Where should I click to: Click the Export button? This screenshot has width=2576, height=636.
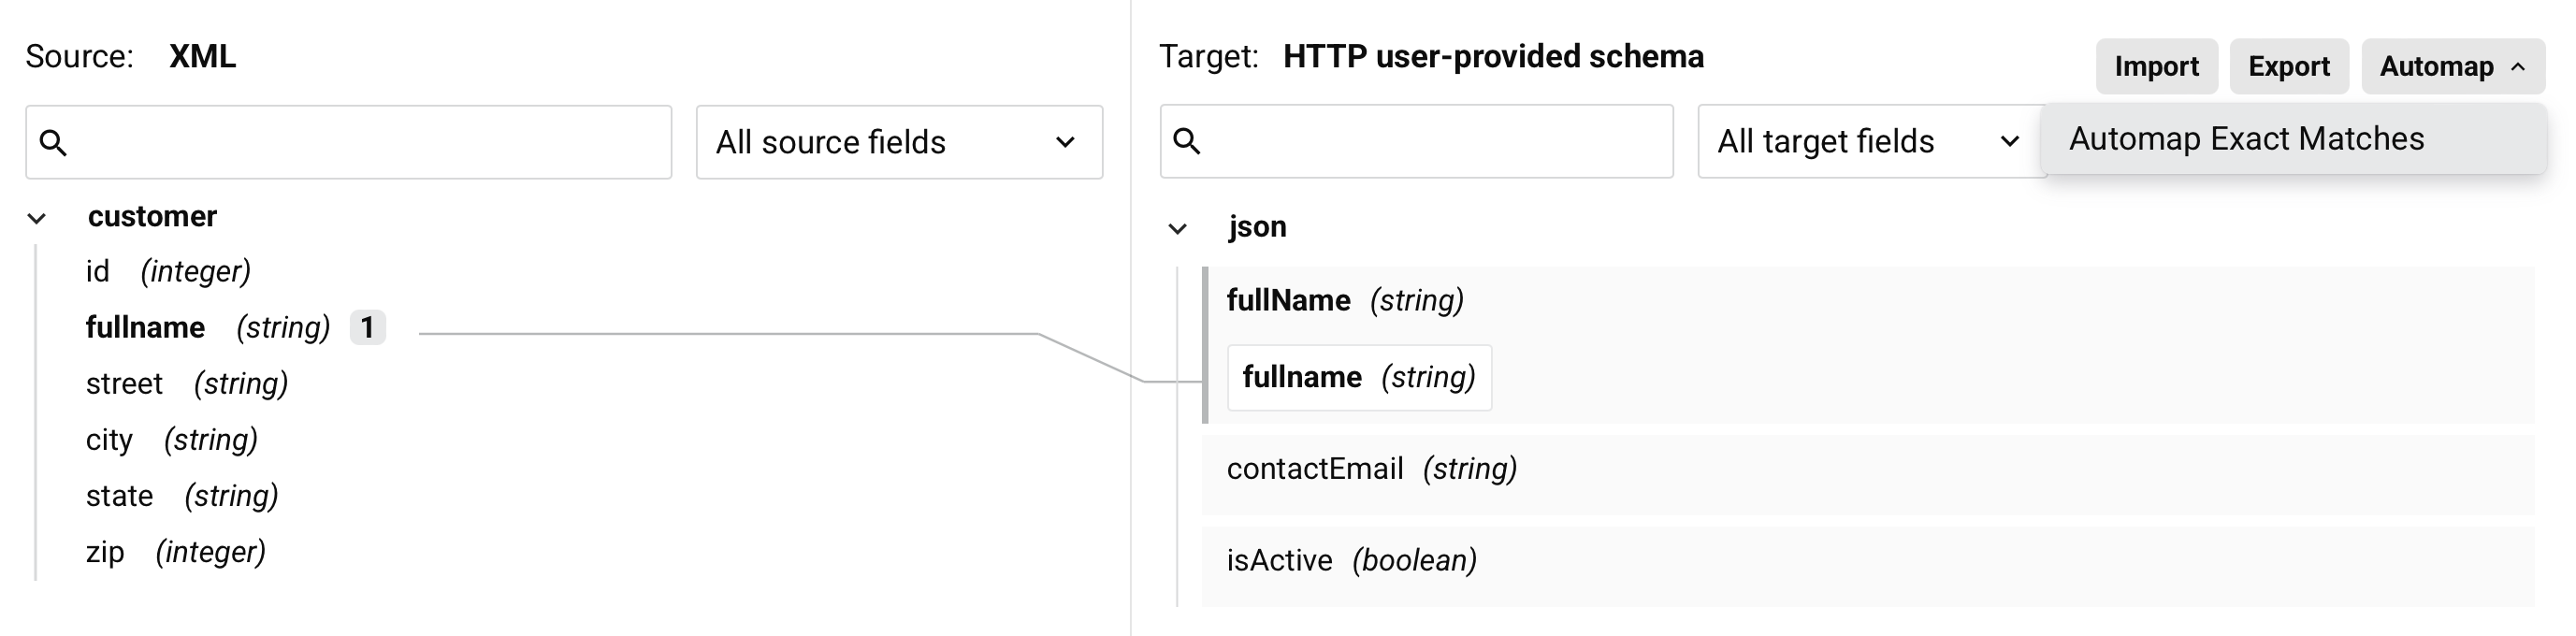click(x=2288, y=67)
